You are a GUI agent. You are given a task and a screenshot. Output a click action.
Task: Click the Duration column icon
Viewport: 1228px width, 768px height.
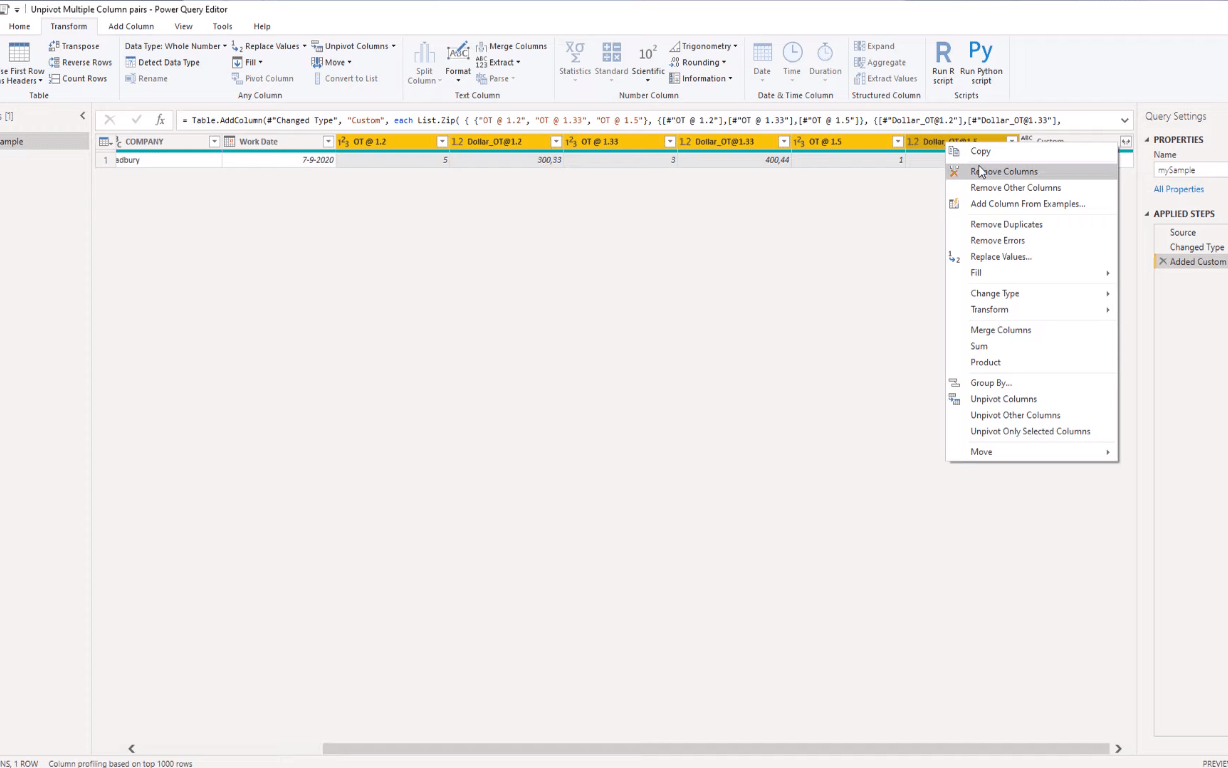(825, 52)
